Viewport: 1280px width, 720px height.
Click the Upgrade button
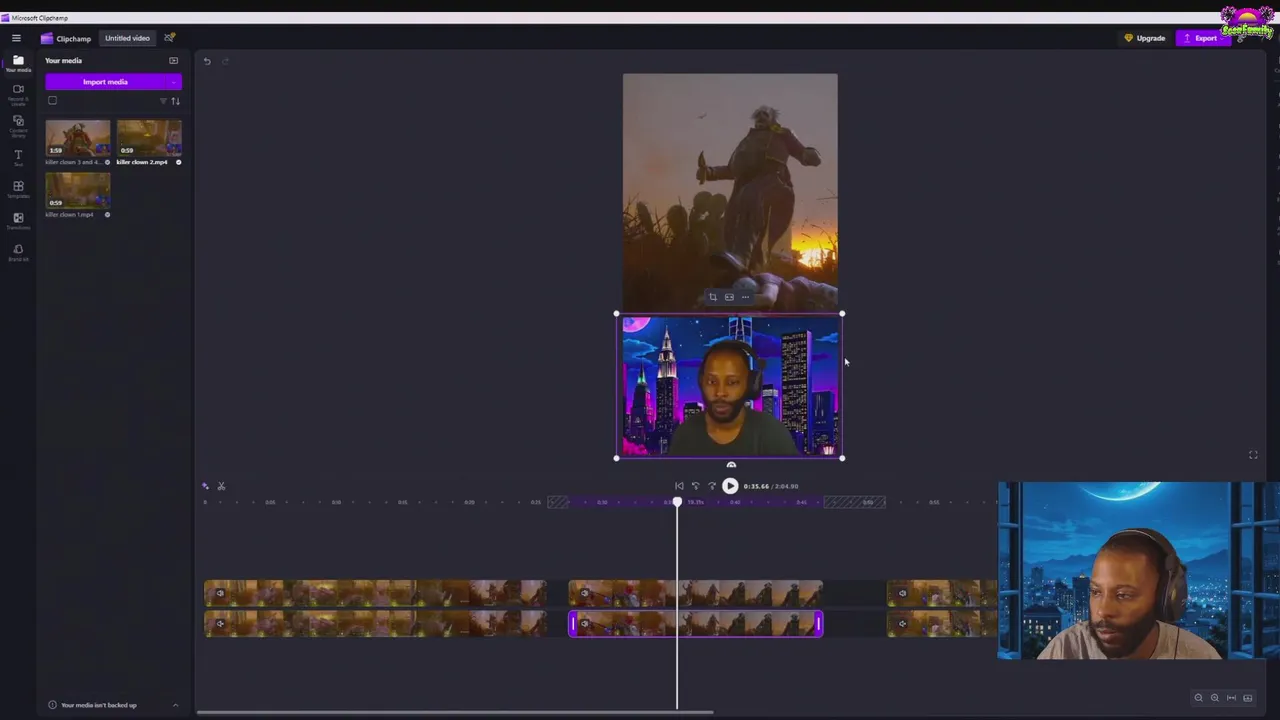click(1145, 38)
